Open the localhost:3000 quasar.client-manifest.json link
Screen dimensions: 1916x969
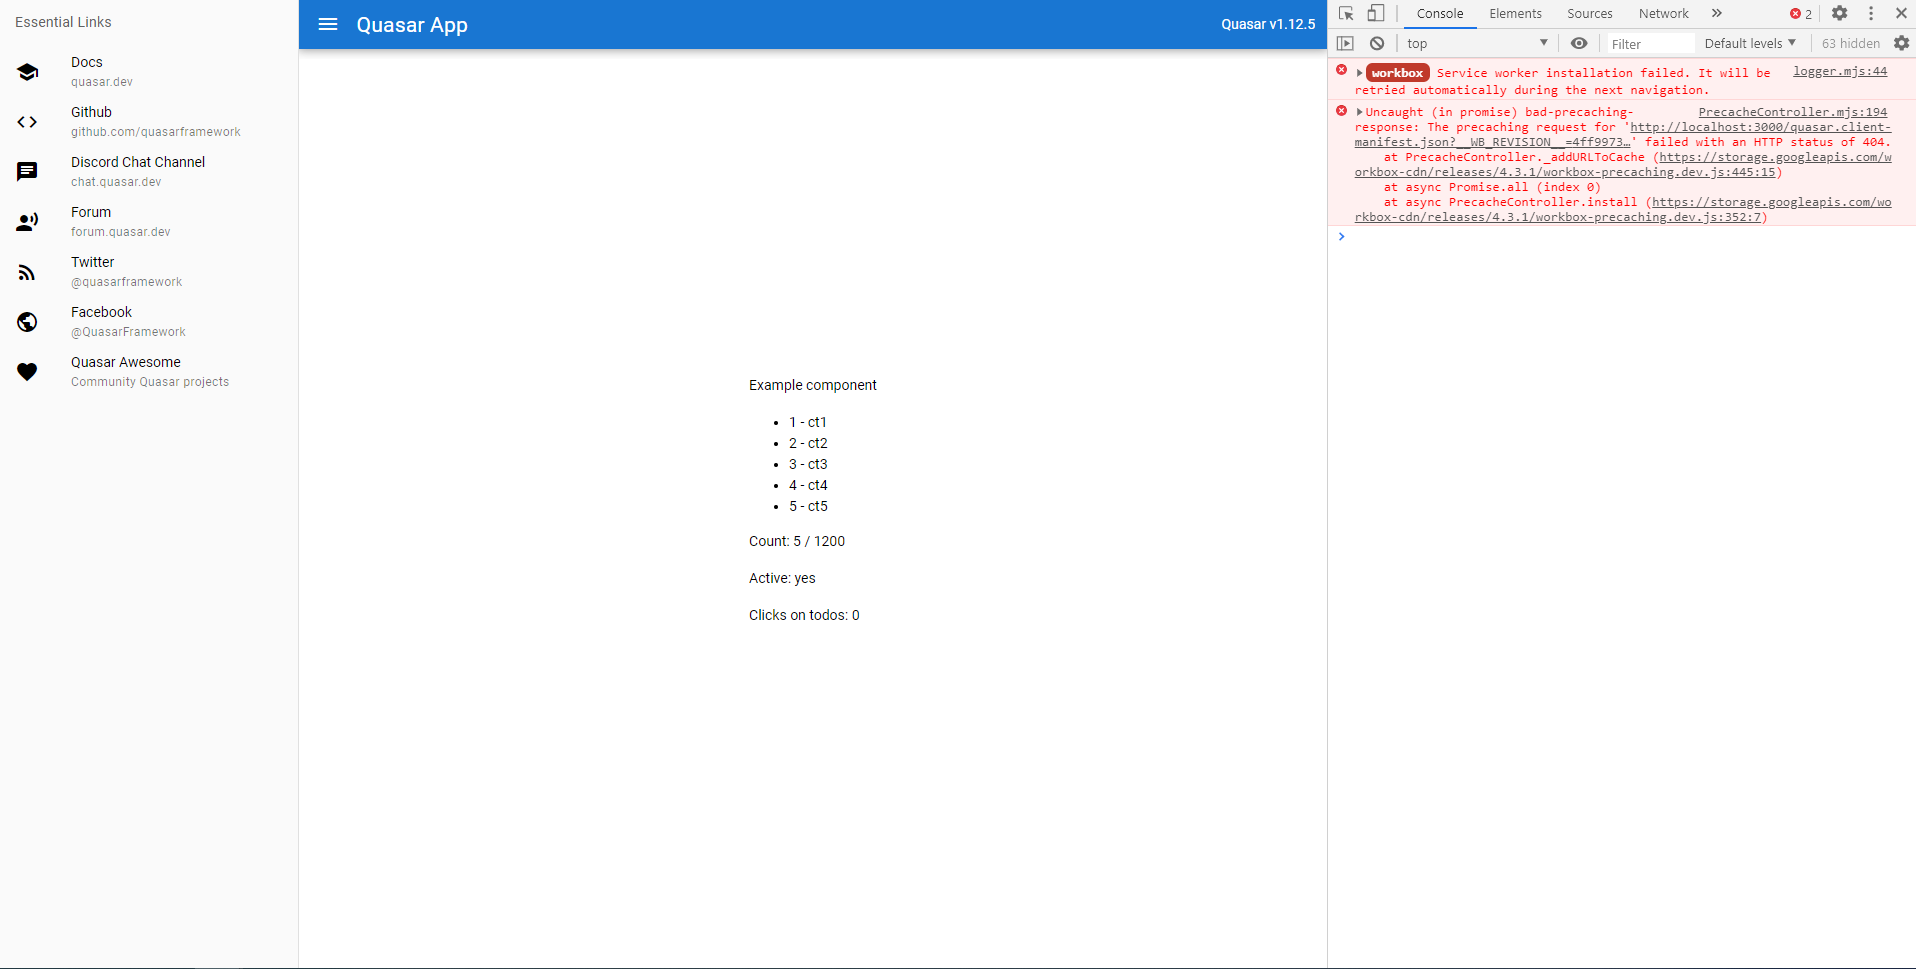click(1623, 135)
